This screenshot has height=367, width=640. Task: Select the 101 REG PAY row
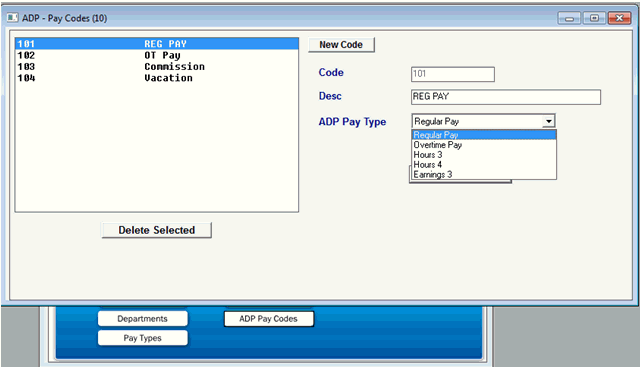(157, 44)
